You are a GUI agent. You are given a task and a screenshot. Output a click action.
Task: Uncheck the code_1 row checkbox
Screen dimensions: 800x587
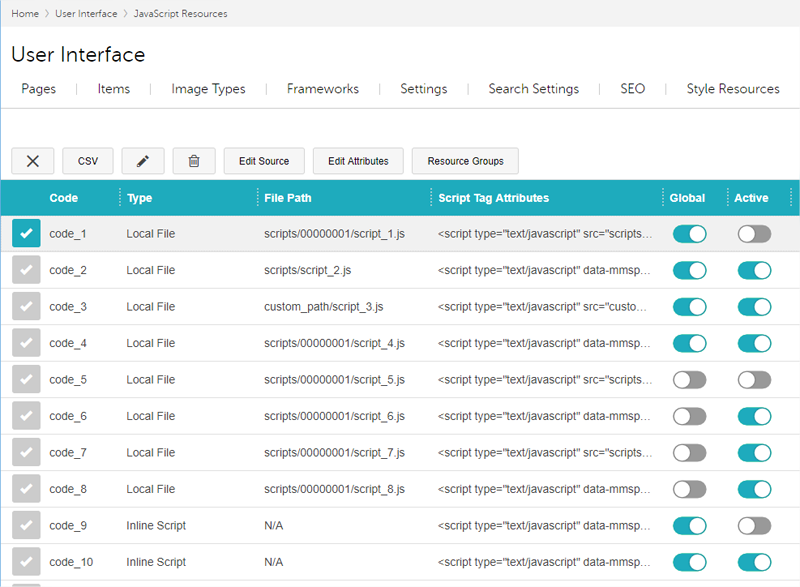(x=26, y=234)
